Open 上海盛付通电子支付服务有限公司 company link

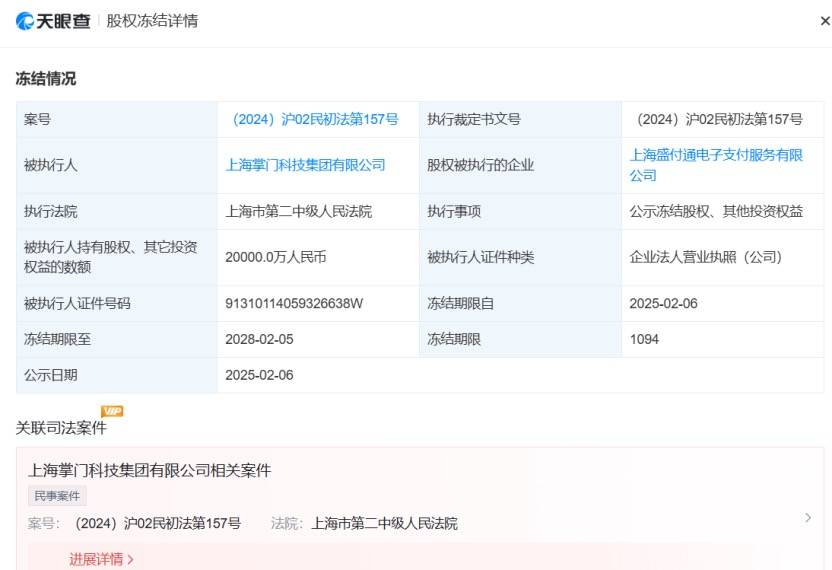coord(716,165)
